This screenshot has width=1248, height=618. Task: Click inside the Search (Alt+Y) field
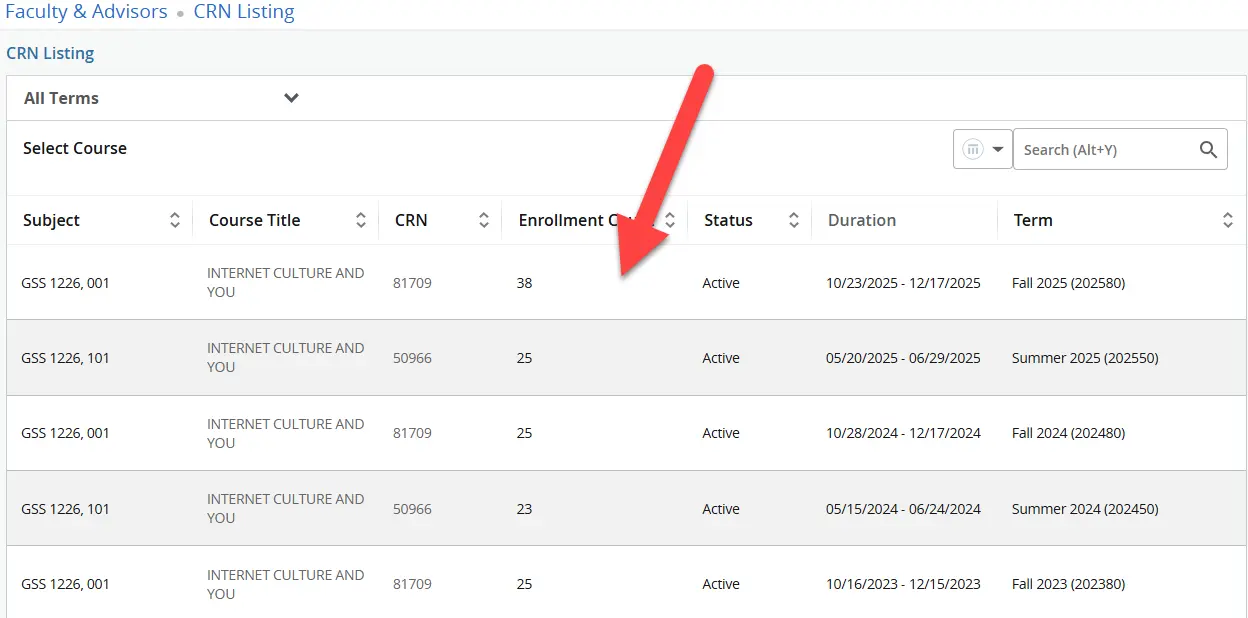(1100, 148)
